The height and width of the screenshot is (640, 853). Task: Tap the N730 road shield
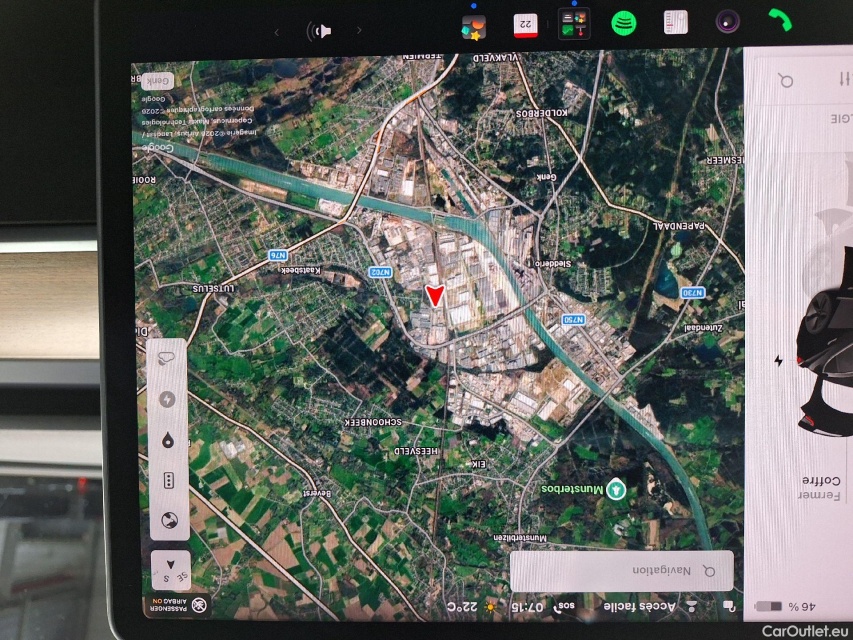tap(693, 293)
